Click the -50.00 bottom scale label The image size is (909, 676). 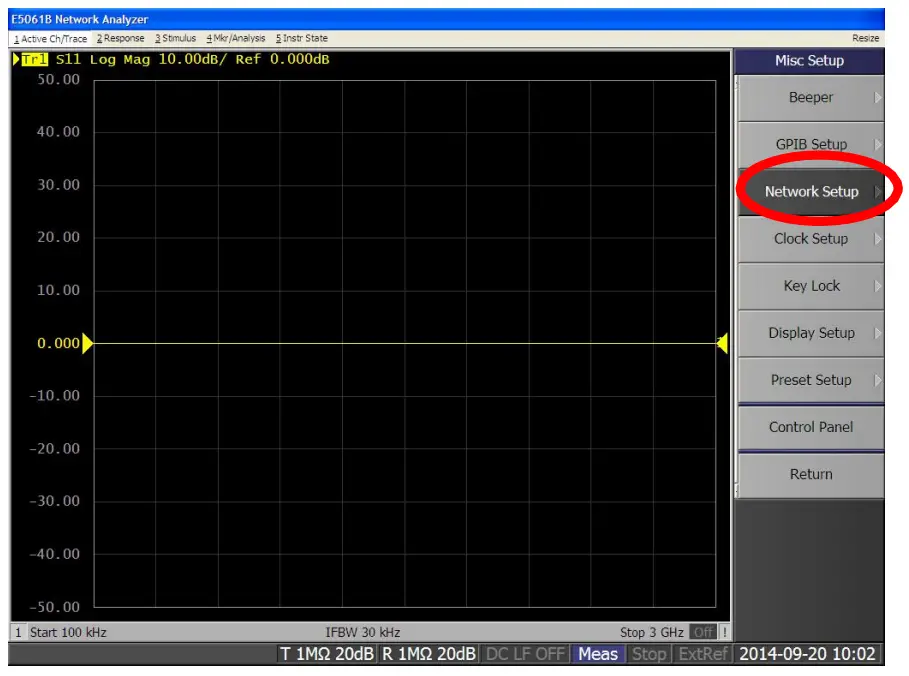(x=55, y=607)
